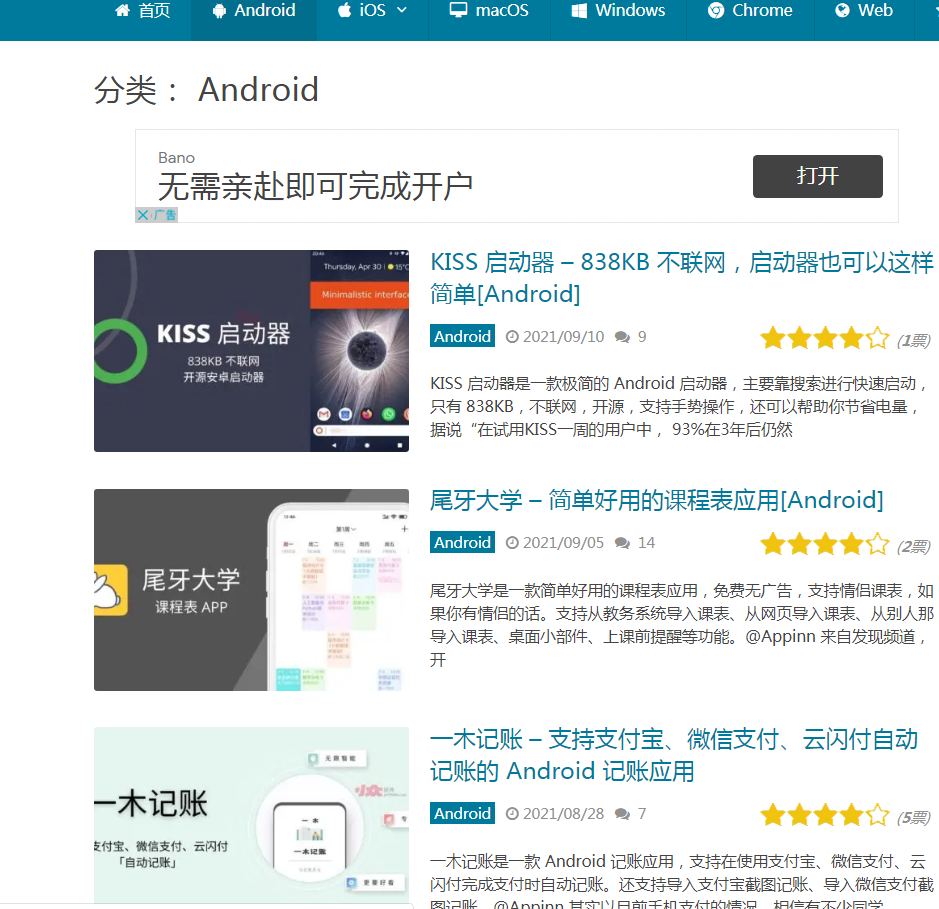The width and height of the screenshot is (939, 909).
Task: Open the 尾牙大学 article title
Action: click(x=656, y=500)
